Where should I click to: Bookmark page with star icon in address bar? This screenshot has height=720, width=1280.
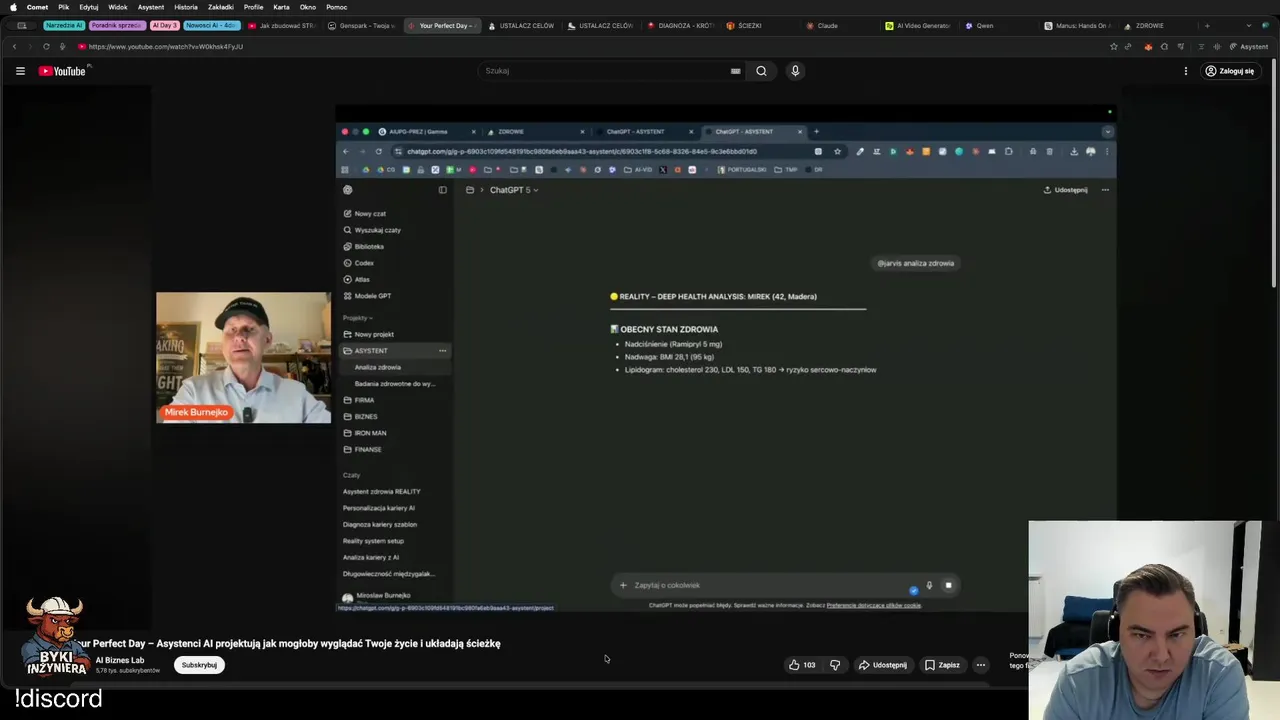click(x=1113, y=46)
